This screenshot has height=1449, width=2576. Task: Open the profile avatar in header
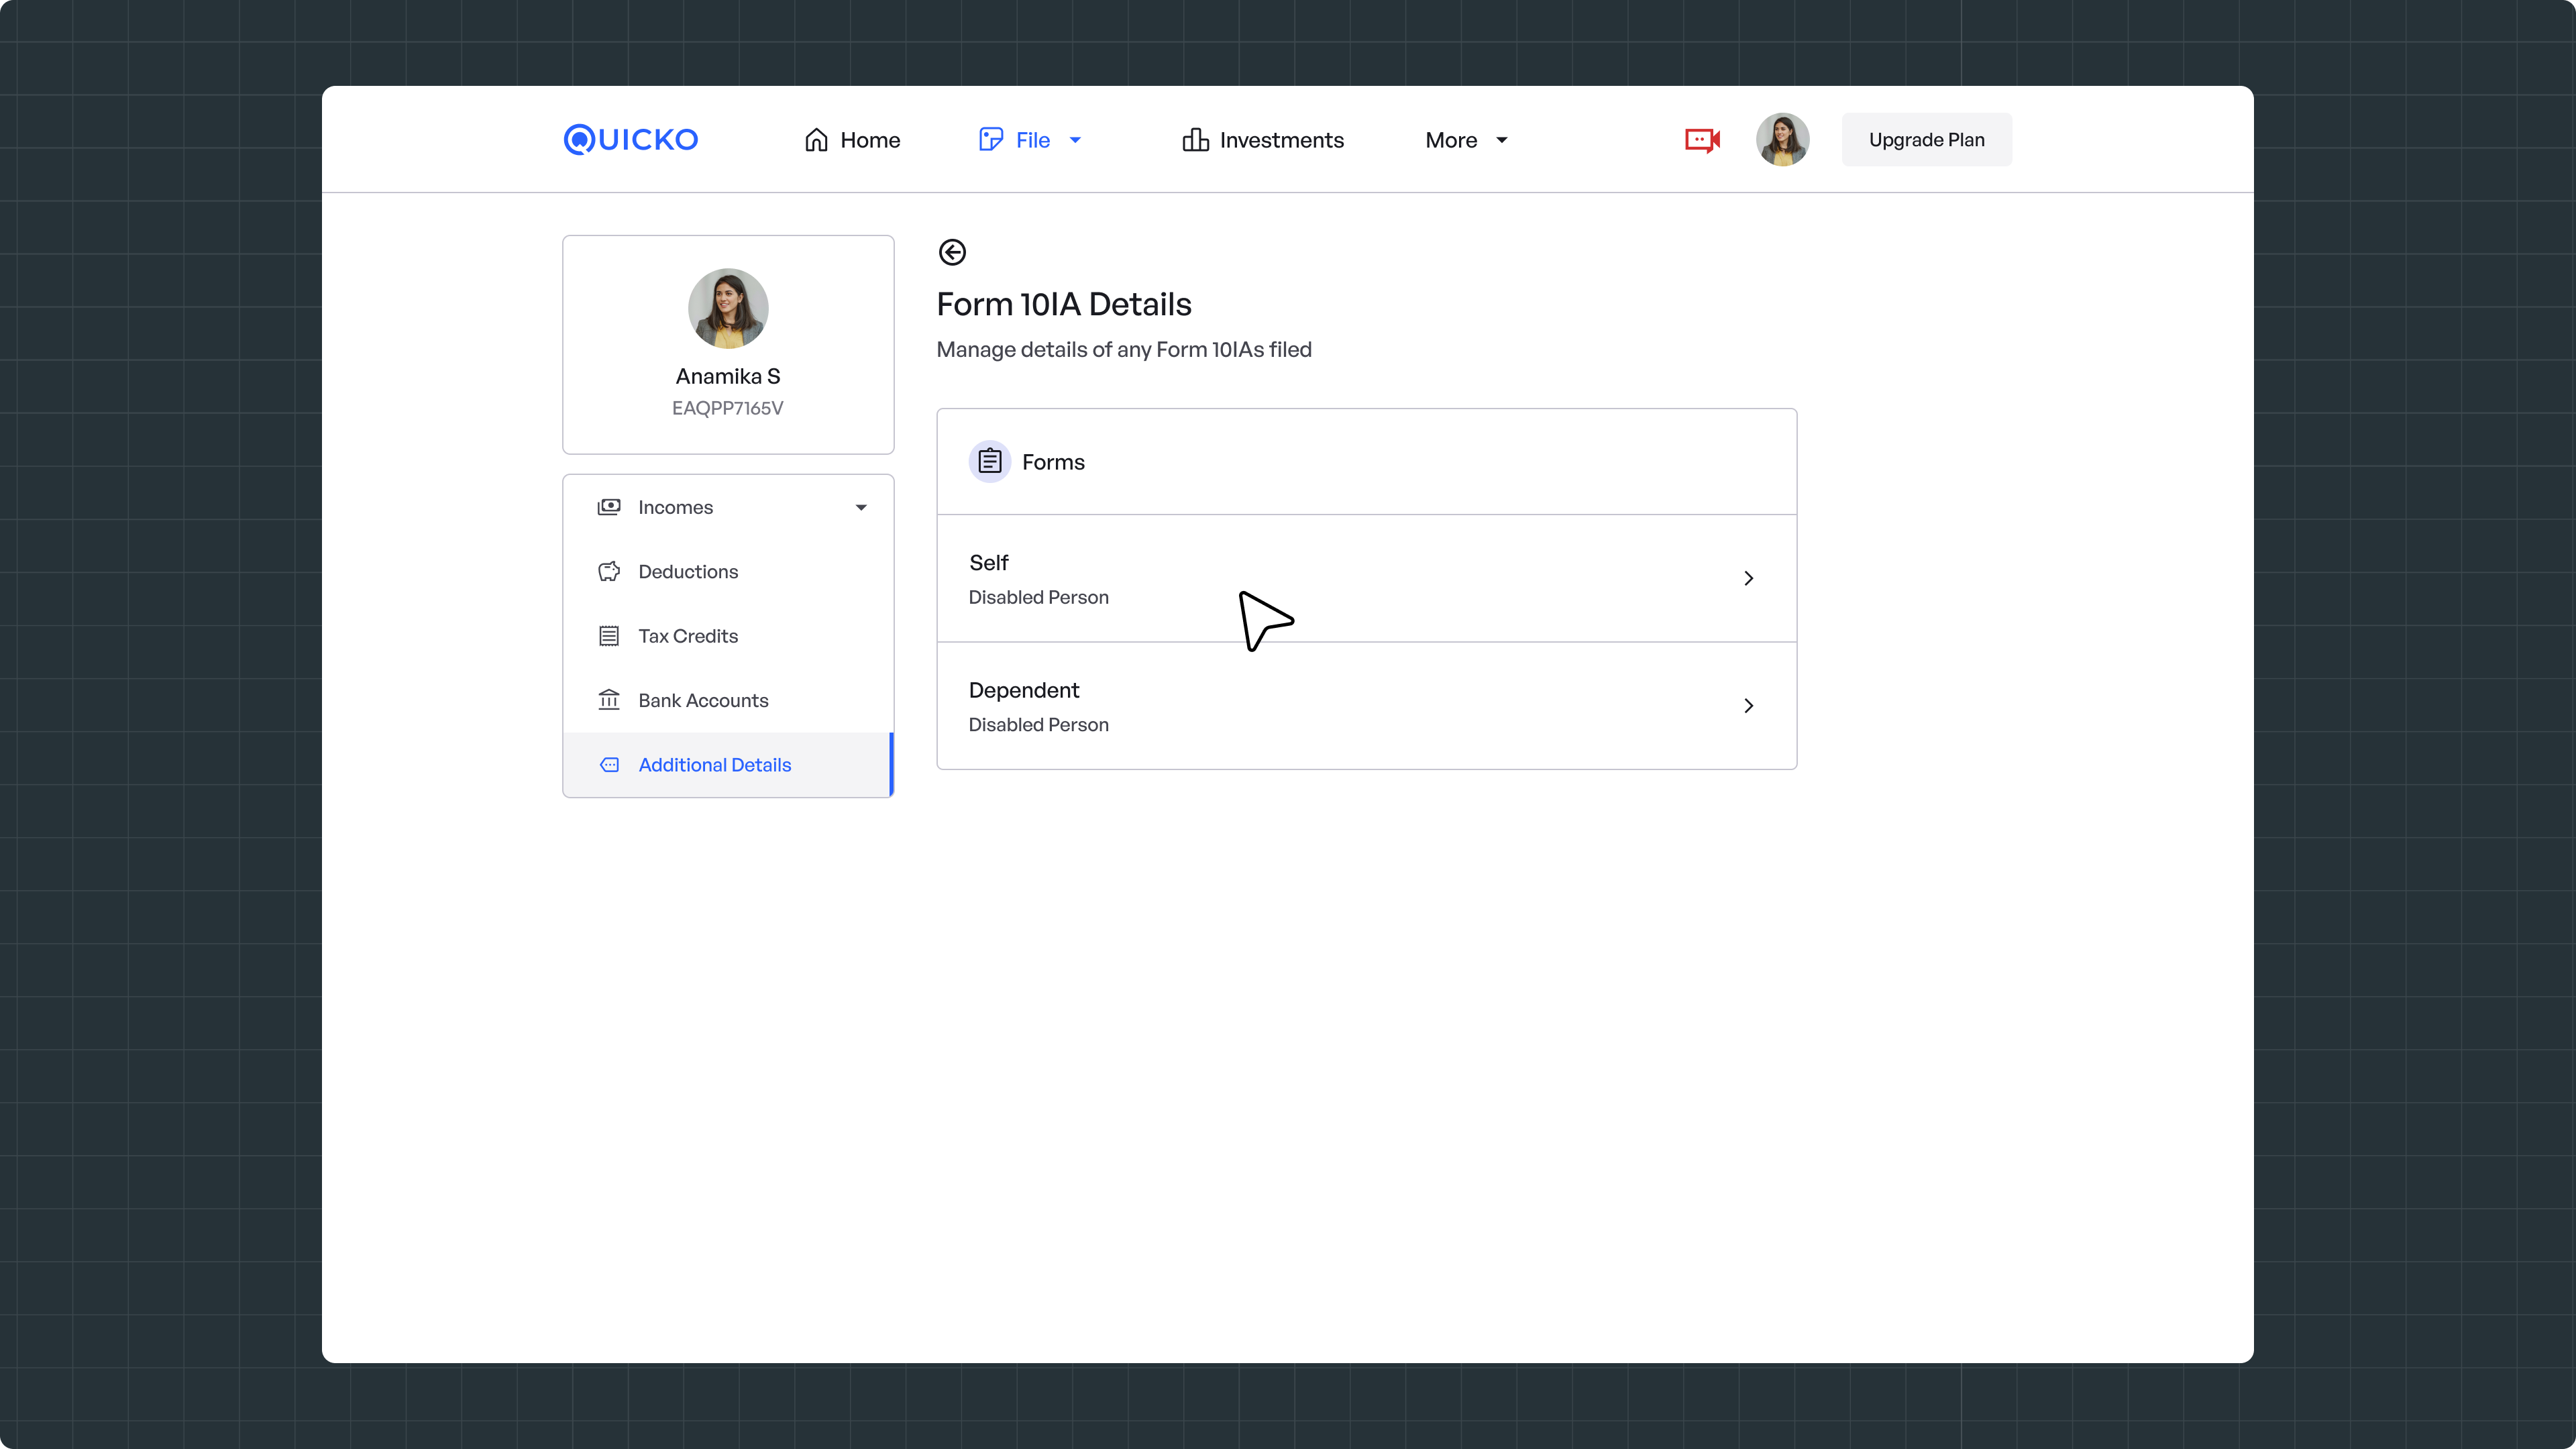point(1782,140)
